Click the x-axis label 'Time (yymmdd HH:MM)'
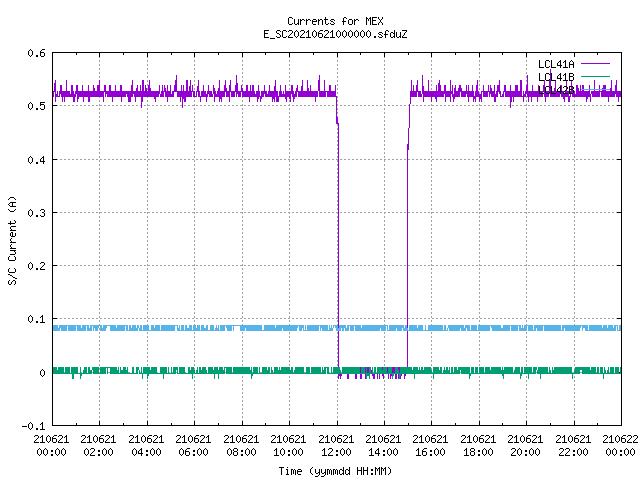This screenshot has height=480, width=640. (x=335, y=471)
